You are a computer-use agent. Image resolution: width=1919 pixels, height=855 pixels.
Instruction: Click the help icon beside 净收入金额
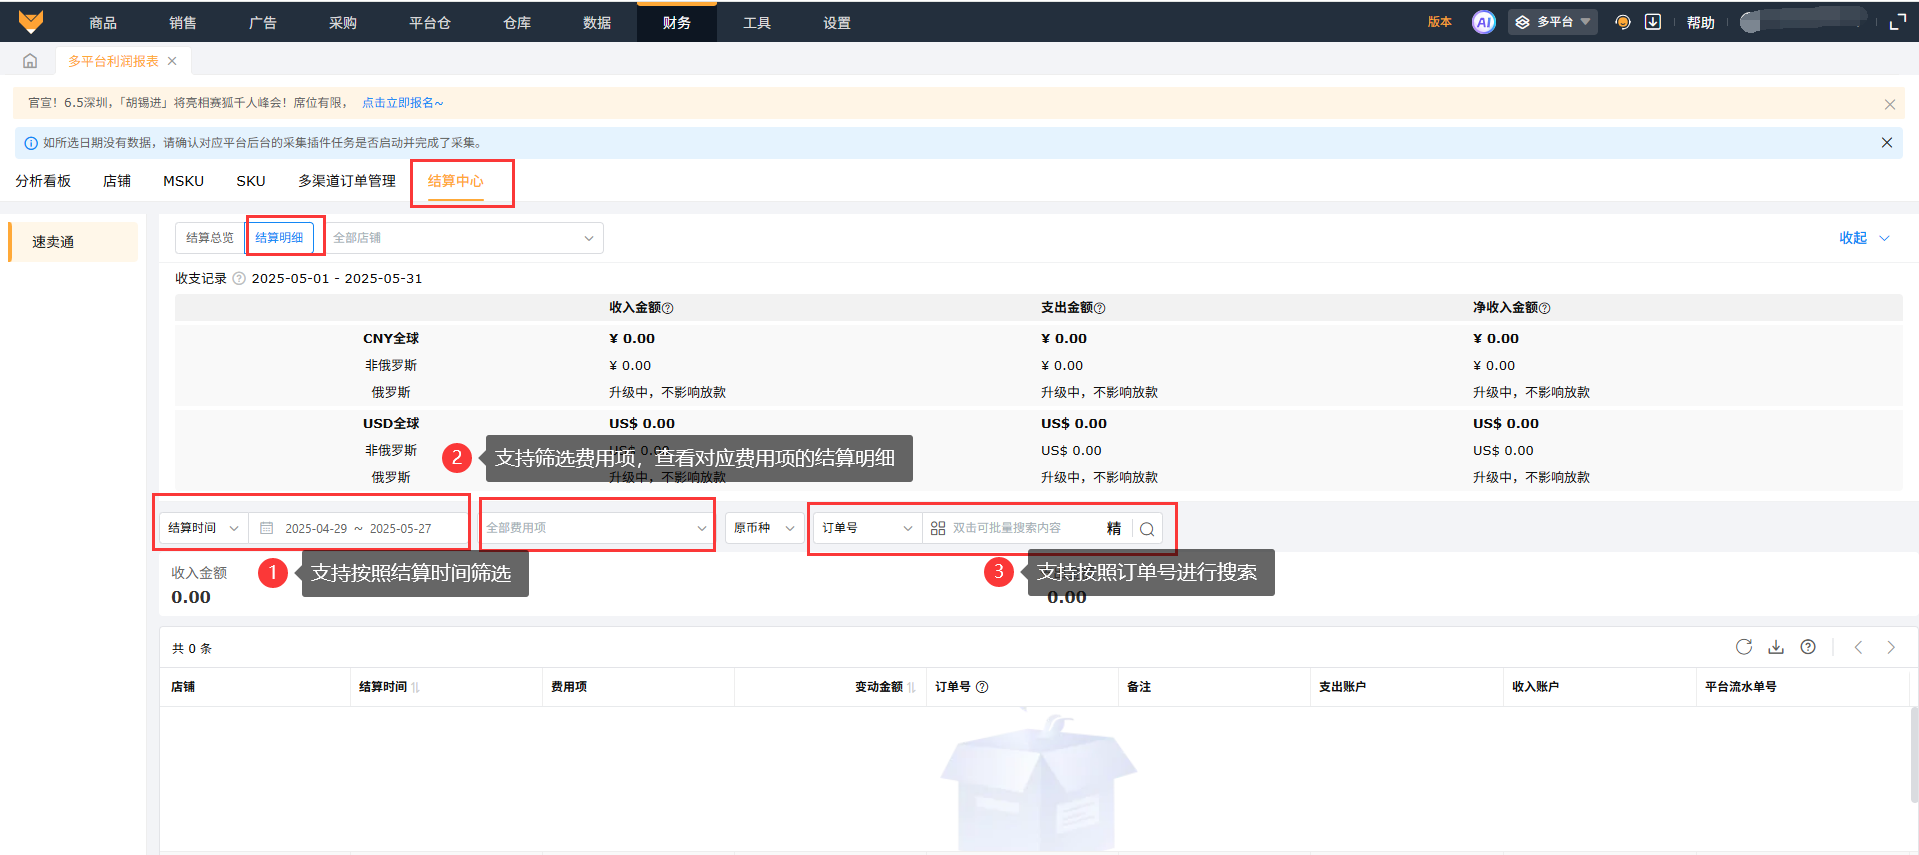pos(1545,308)
